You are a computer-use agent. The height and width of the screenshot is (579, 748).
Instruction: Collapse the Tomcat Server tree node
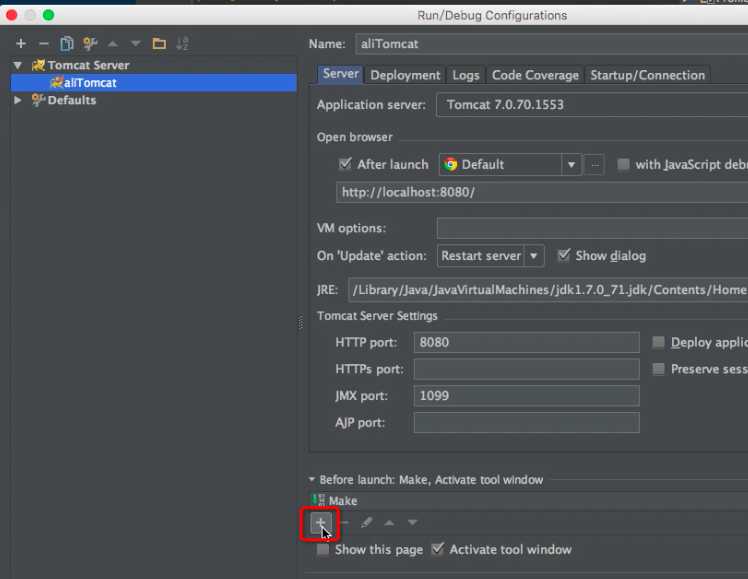pos(18,65)
